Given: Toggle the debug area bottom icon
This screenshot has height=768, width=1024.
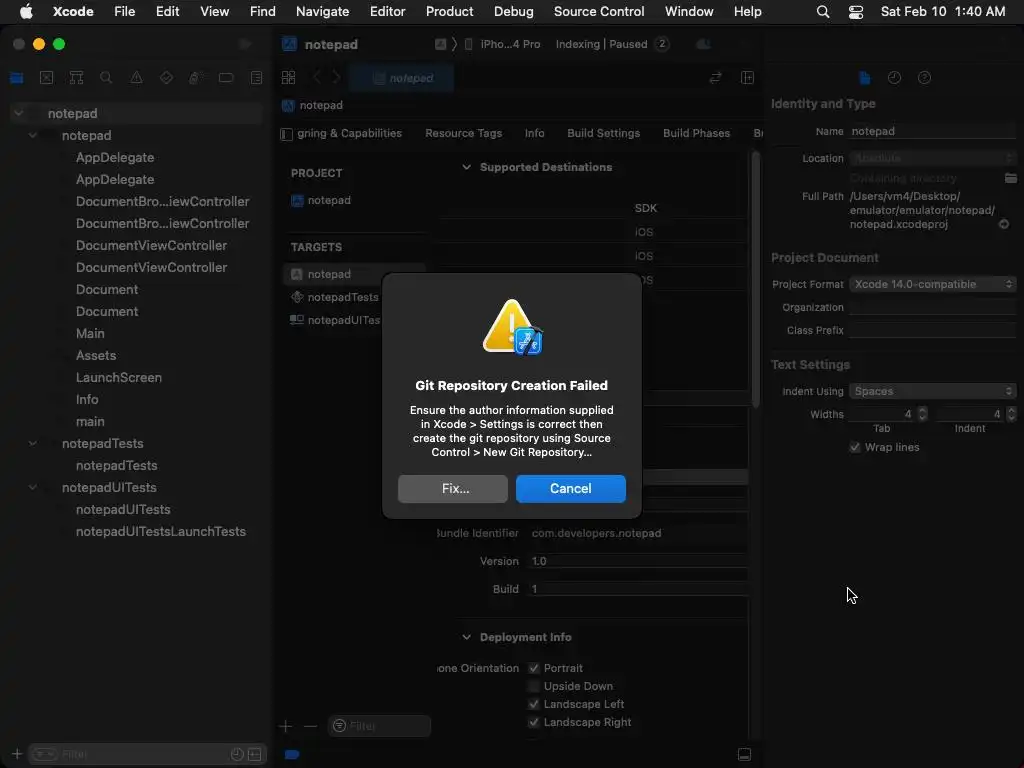Looking at the screenshot, I should point(744,754).
